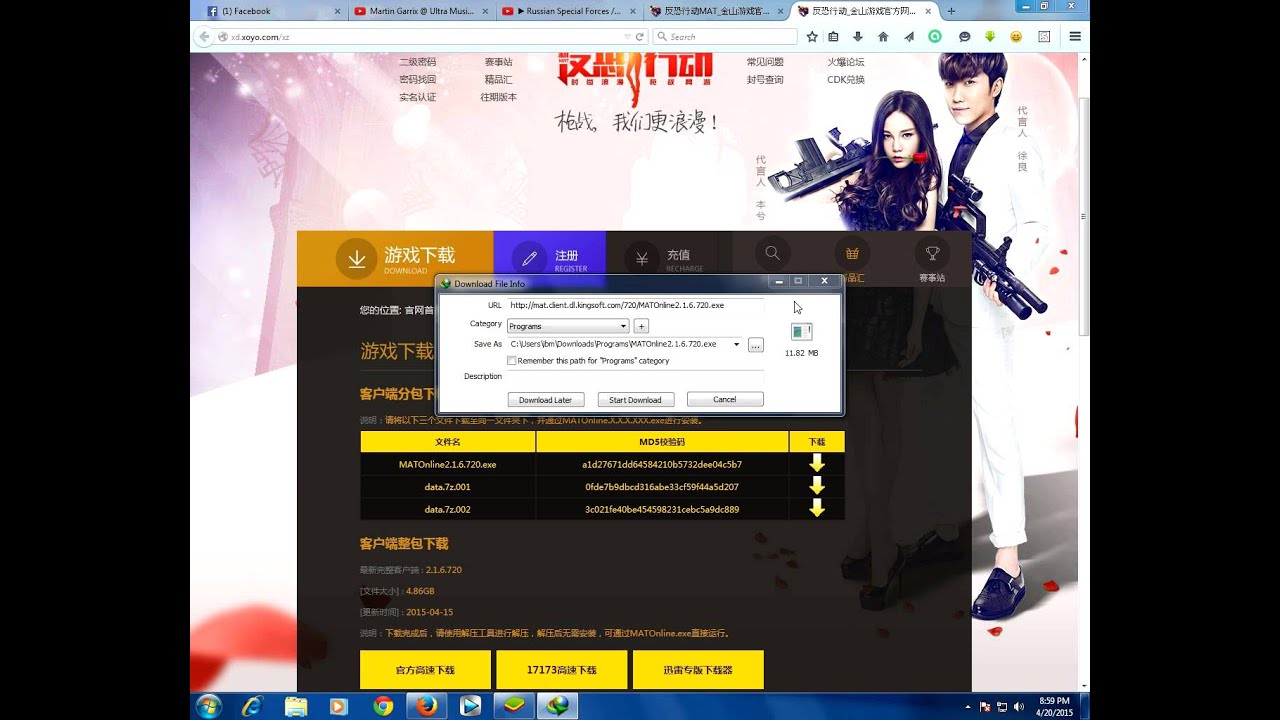
Task: Open the bookmarks list clipboard icon
Action: pos(834,36)
